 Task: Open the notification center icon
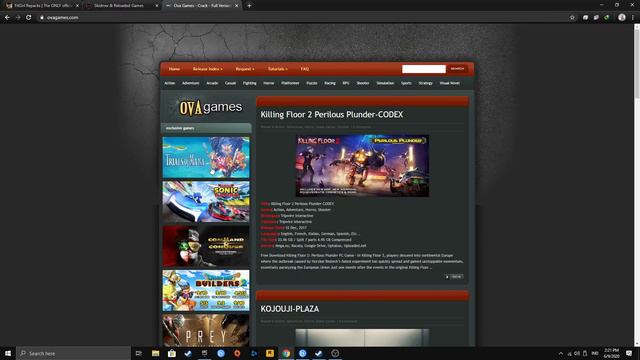[629, 353]
